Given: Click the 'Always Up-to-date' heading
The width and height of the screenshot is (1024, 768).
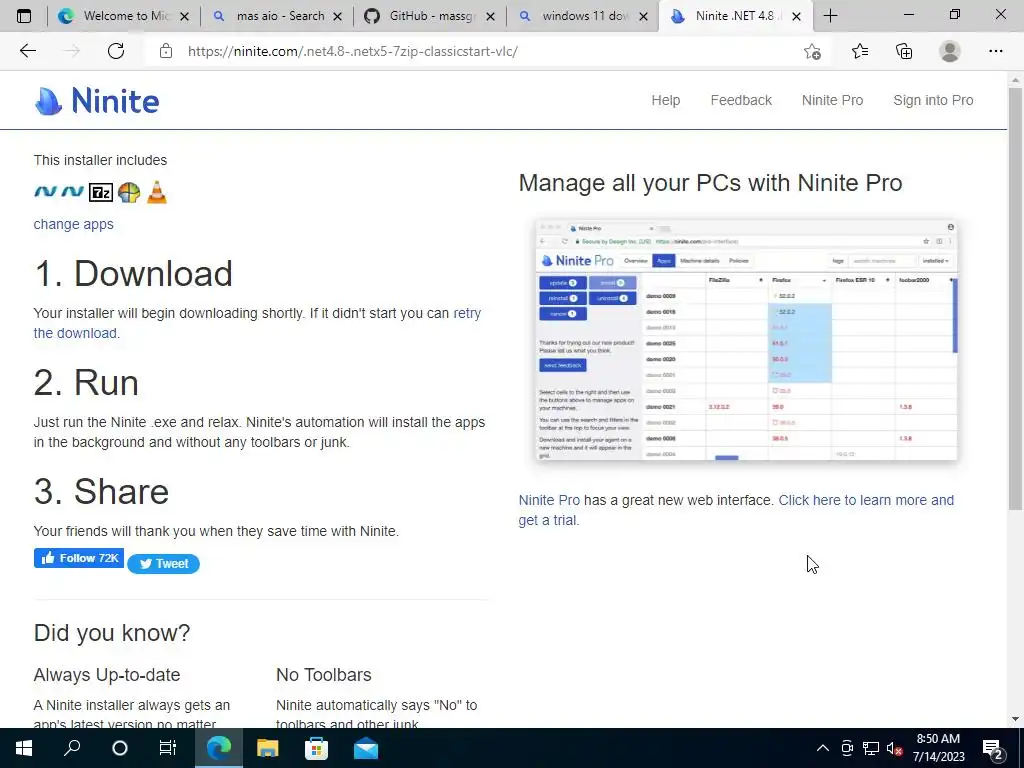Looking at the screenshot, I should pyautogui.click(x=107, y=675).
